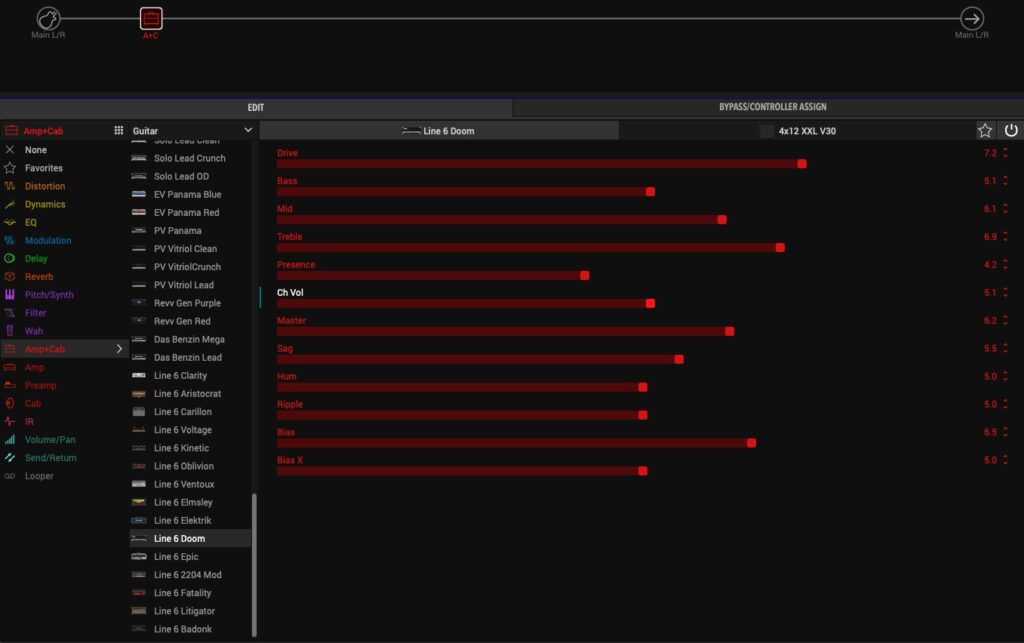The height and width of the screenshot is (643, 1024).
Task: Click the Drive value stepper arrows
Action: 1005,153
